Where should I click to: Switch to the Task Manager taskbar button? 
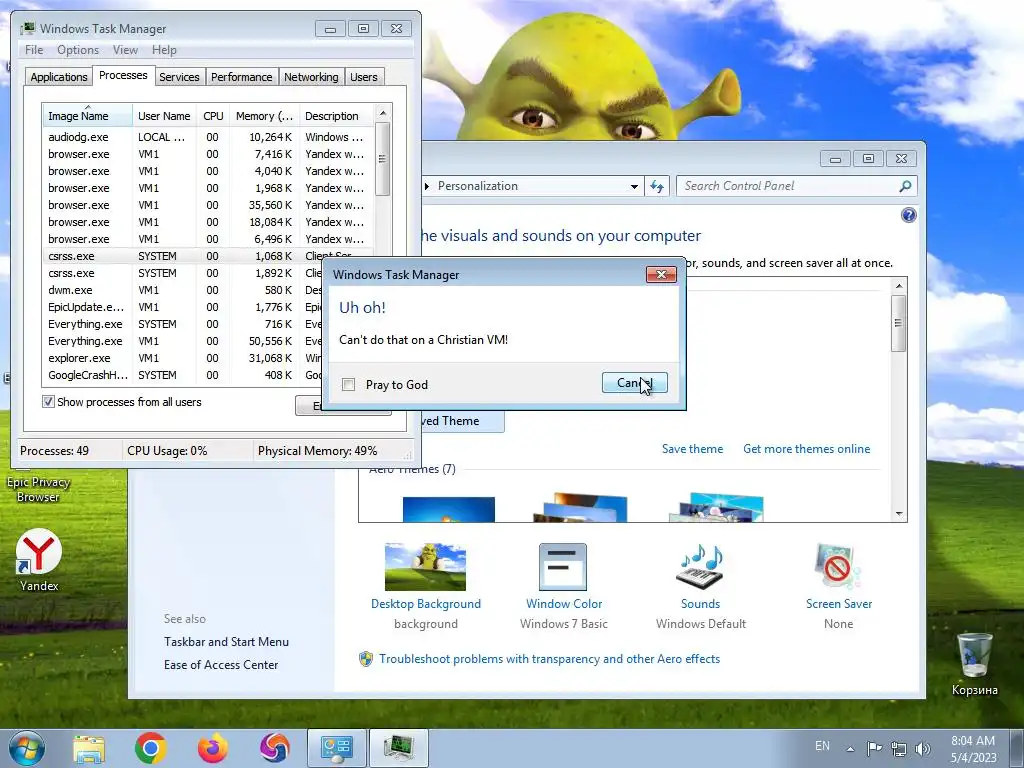coord(399,748)
